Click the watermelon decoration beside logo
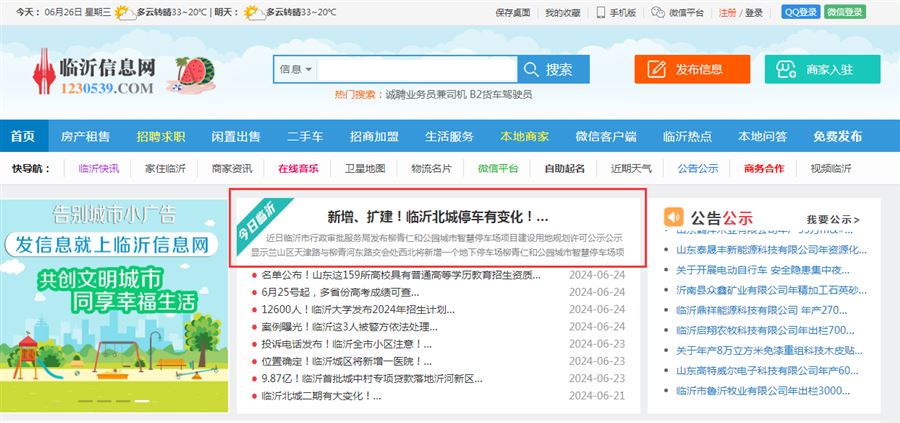900x423 pixels. coord(194,74)
